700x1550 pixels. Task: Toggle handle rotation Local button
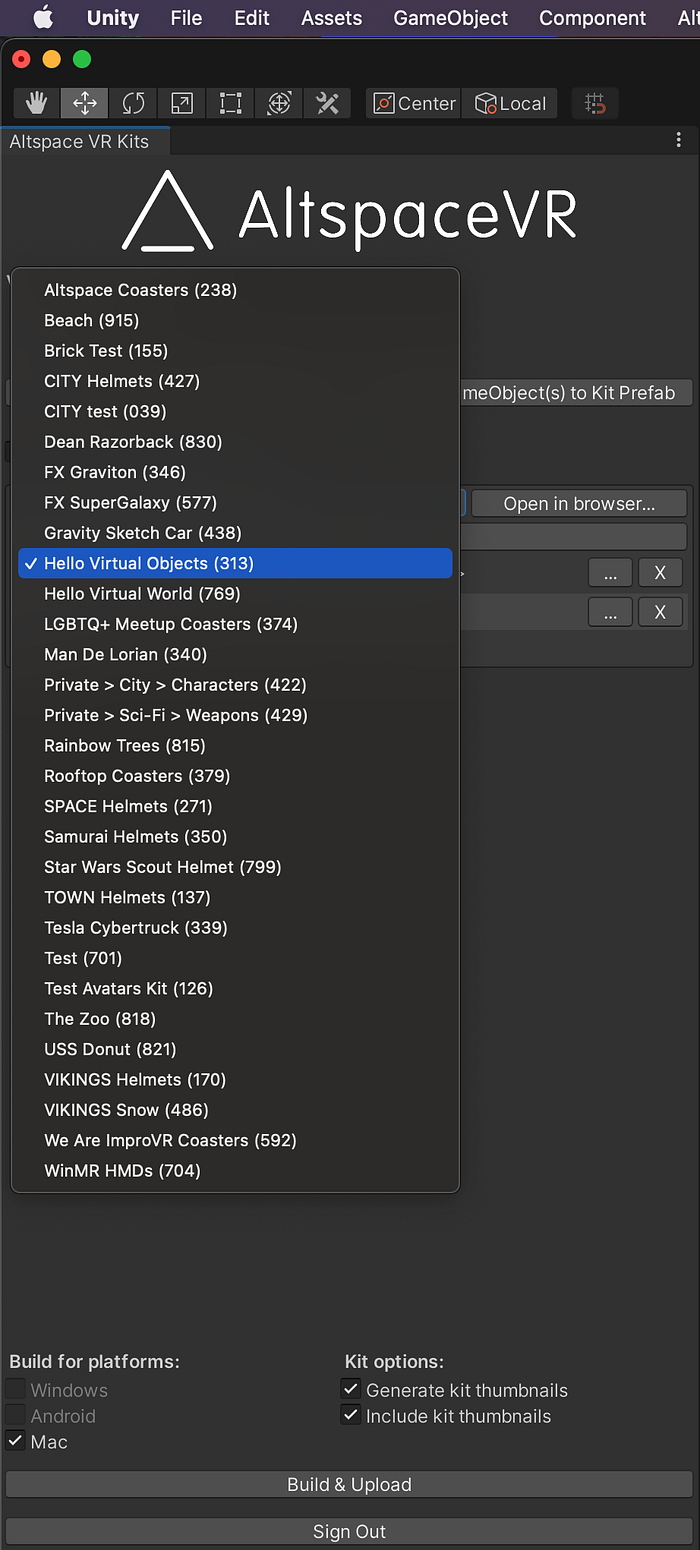[x=510, y=103]
